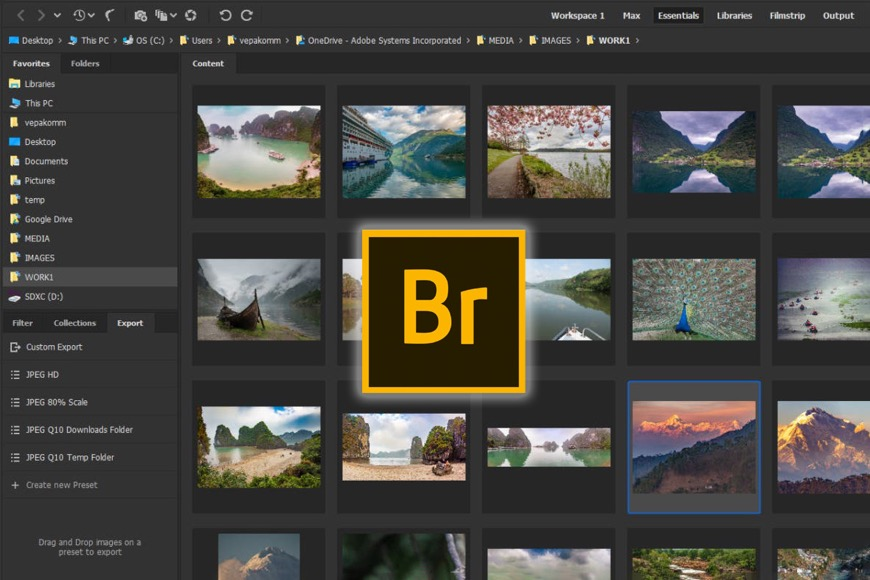Switch to the Libraries workspace
Screen dimensions: 870x580
(x=734, y=15)
